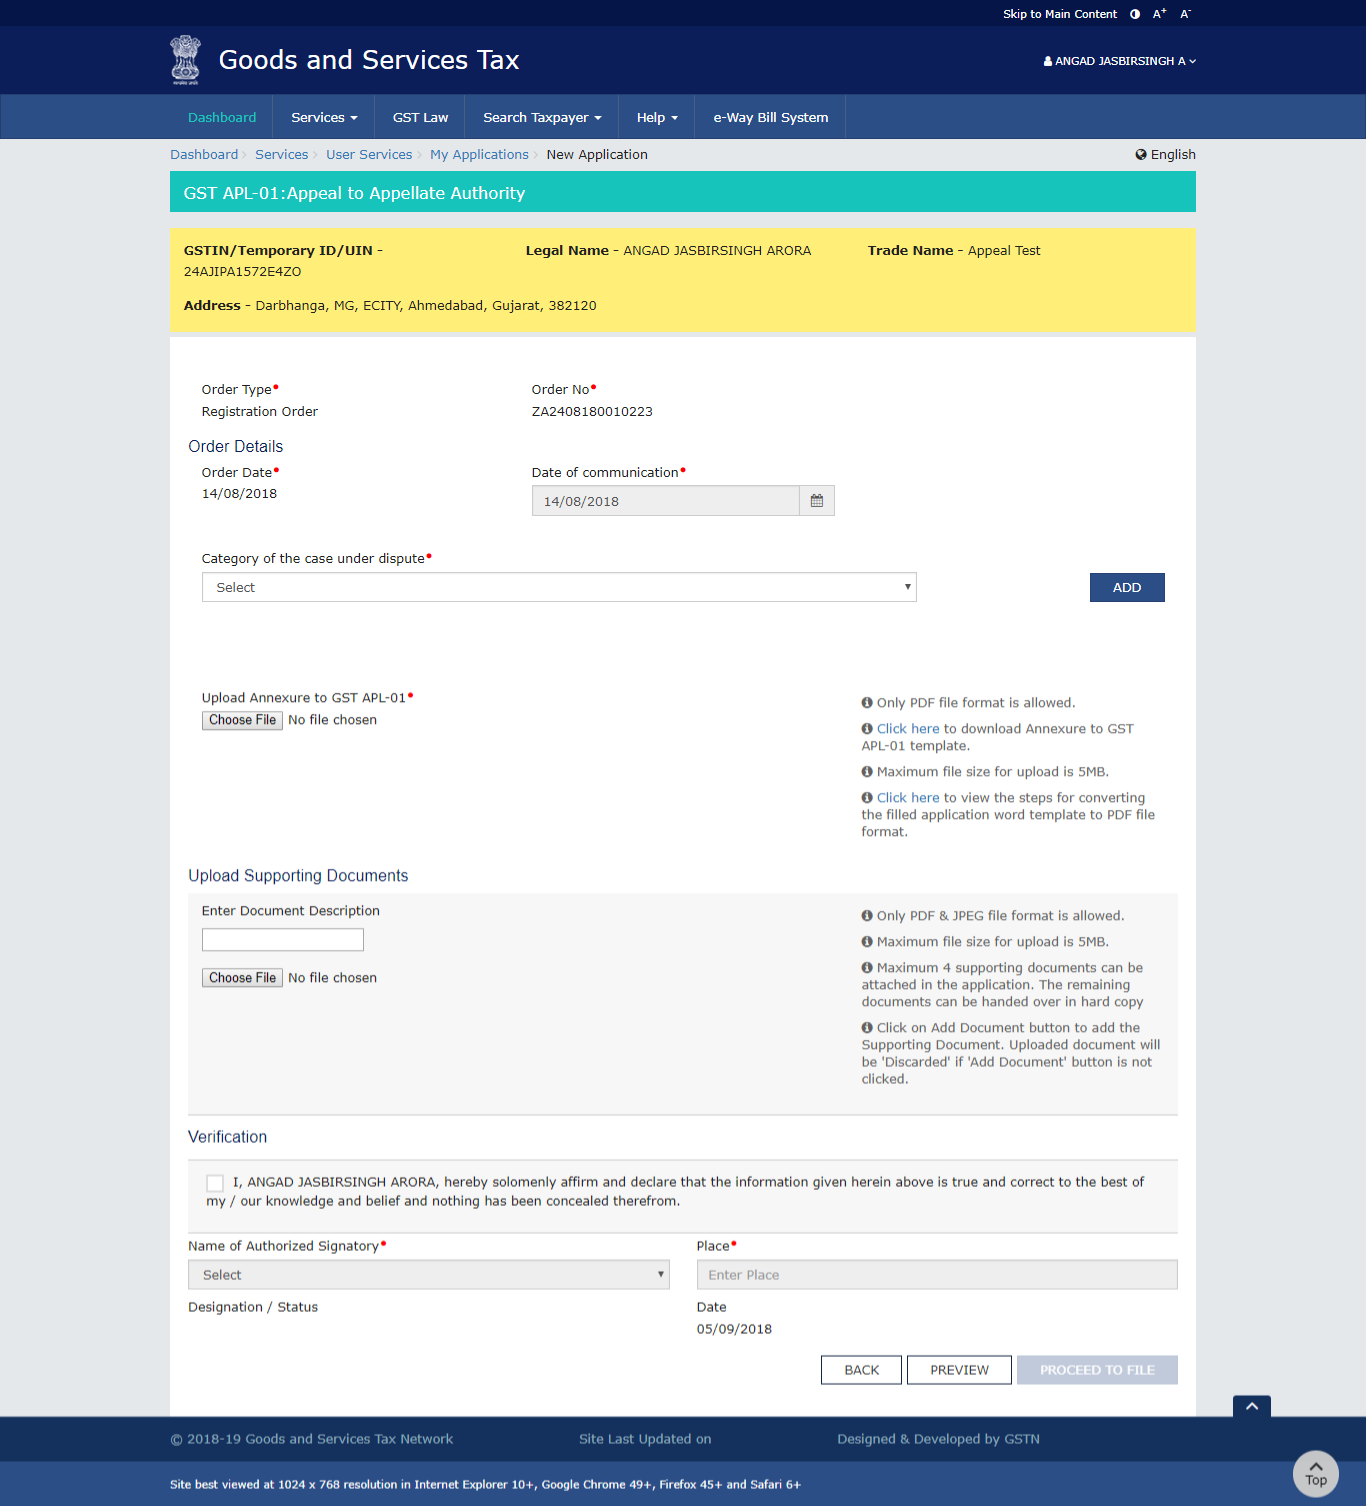Open the Search Taxpayer menu

point(540,116)
